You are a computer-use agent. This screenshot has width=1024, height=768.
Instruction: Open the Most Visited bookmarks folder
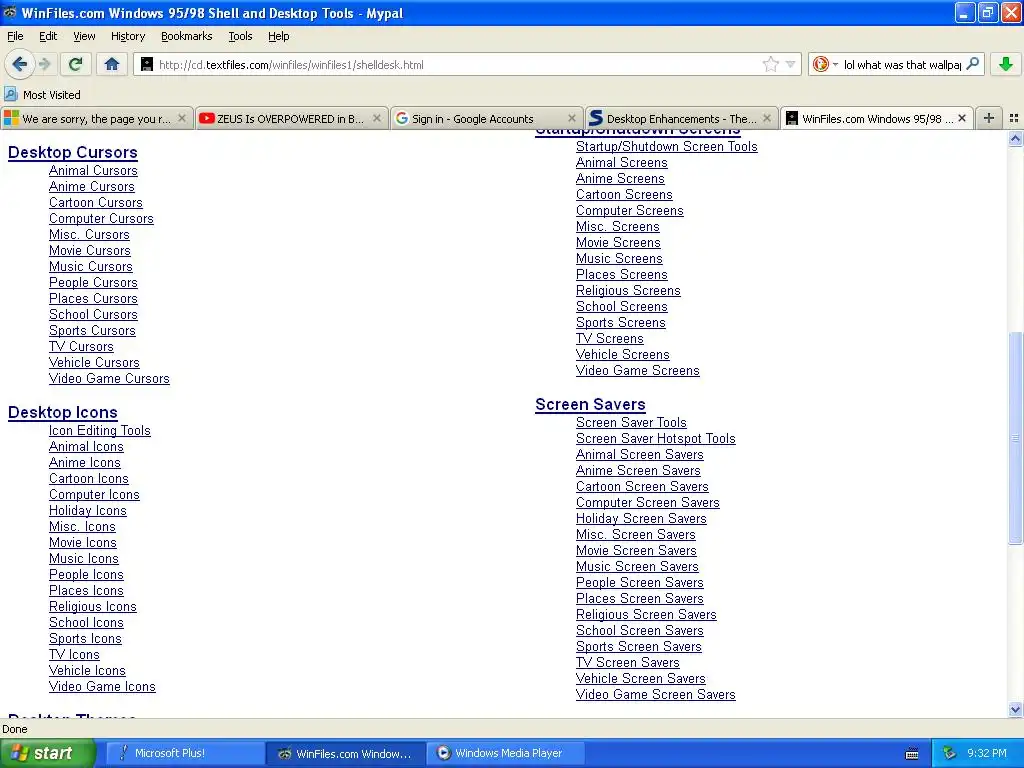[x=42, y=95]
